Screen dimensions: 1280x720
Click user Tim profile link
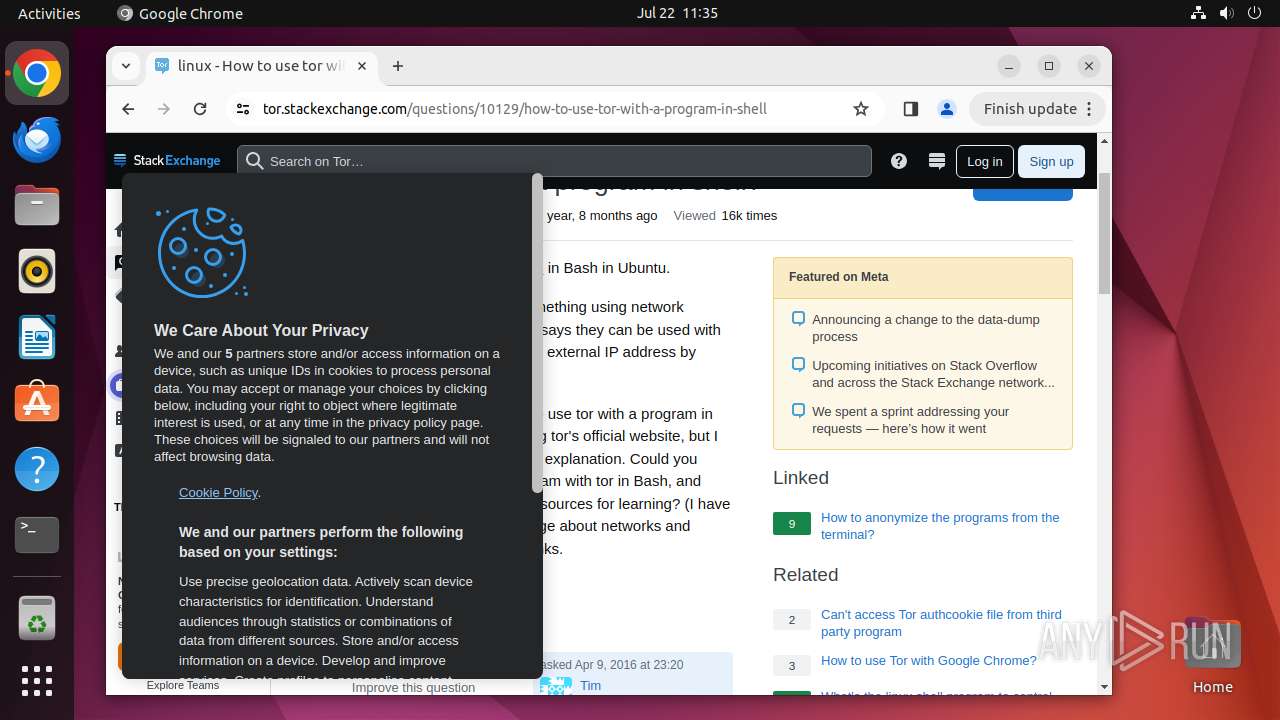pyautogui.click(x=591, y=685)
